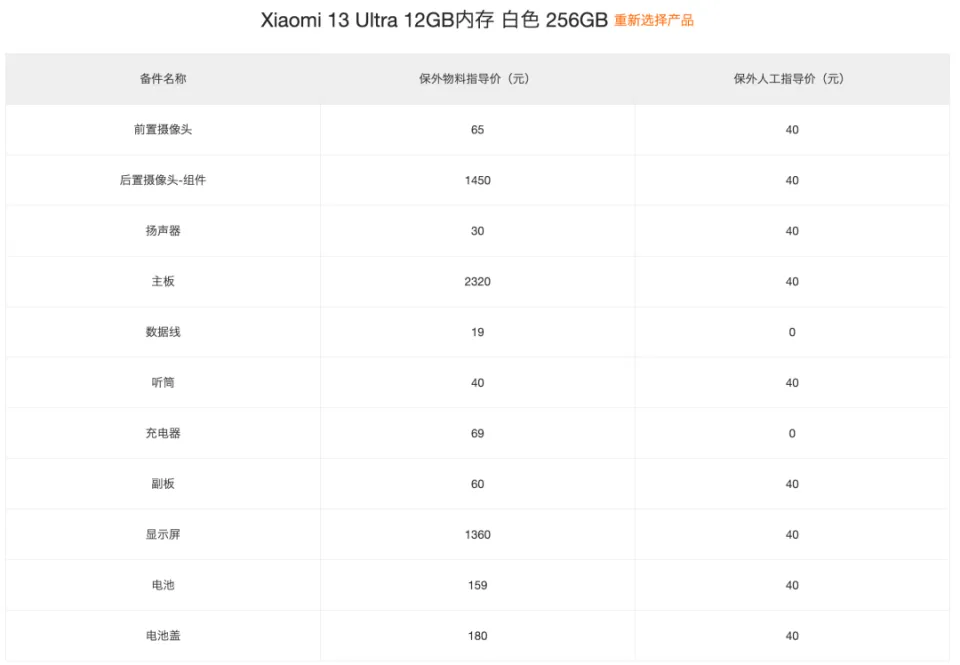Image resolution: width=960 pixels, height=665 pixels.
Task: Click the 备件名称 column header
Action: [x=163, y=79]
